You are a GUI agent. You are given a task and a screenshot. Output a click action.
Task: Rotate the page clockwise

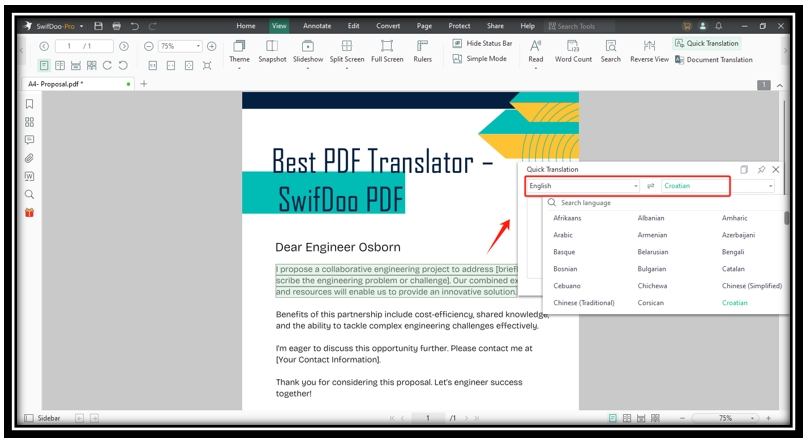pyautogui.click(x=107, y=65)
